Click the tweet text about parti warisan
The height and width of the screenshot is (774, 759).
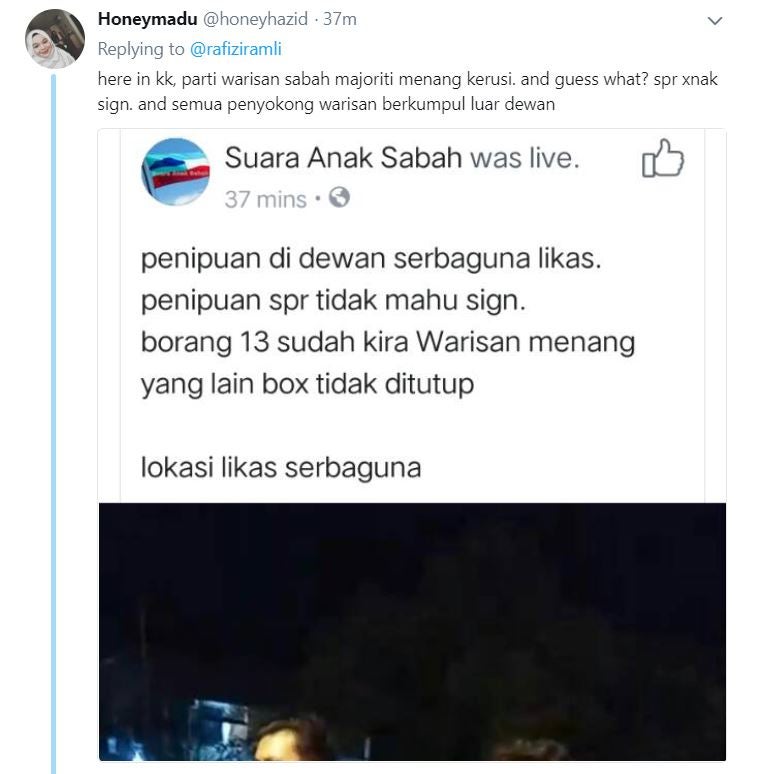408,92
